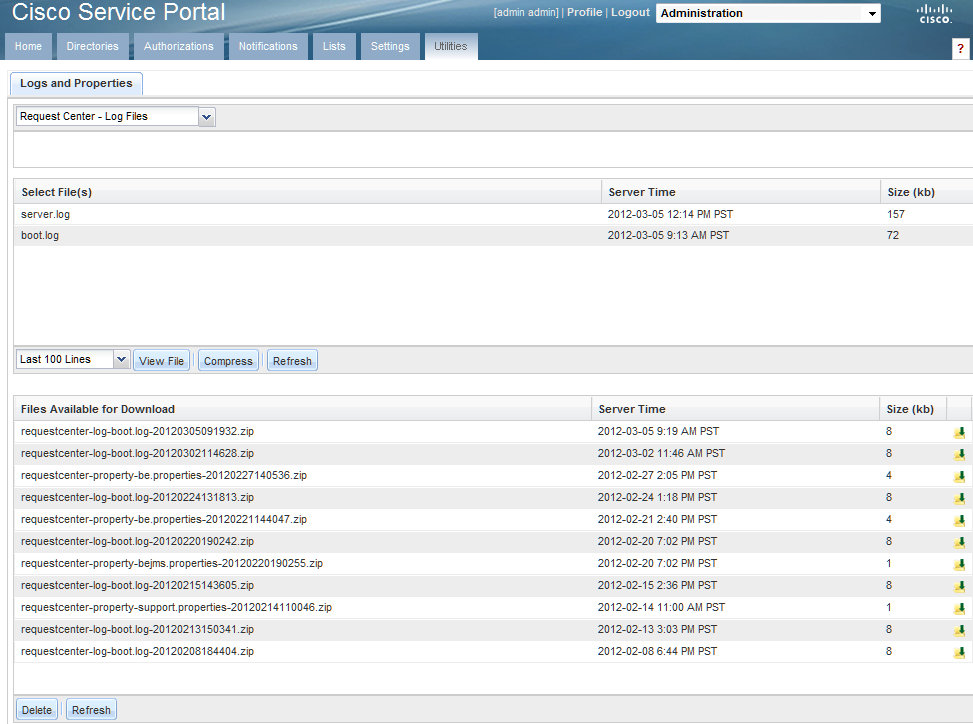Viewport: 973px width, 724px height.
Task: Refresh the Files Available for Download list
Action: click(x=91, y=710)
